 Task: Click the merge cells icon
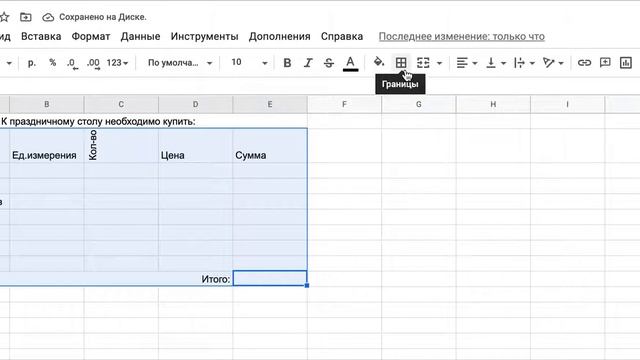coord(423,63)
